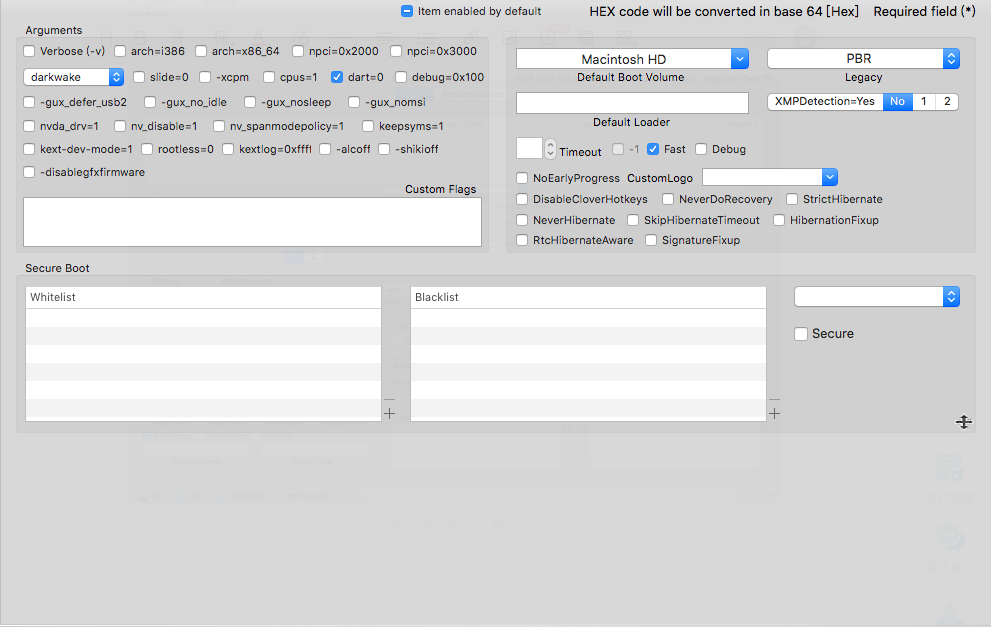
Task: Check the keepsyms=1 argument
Action: 368,126
